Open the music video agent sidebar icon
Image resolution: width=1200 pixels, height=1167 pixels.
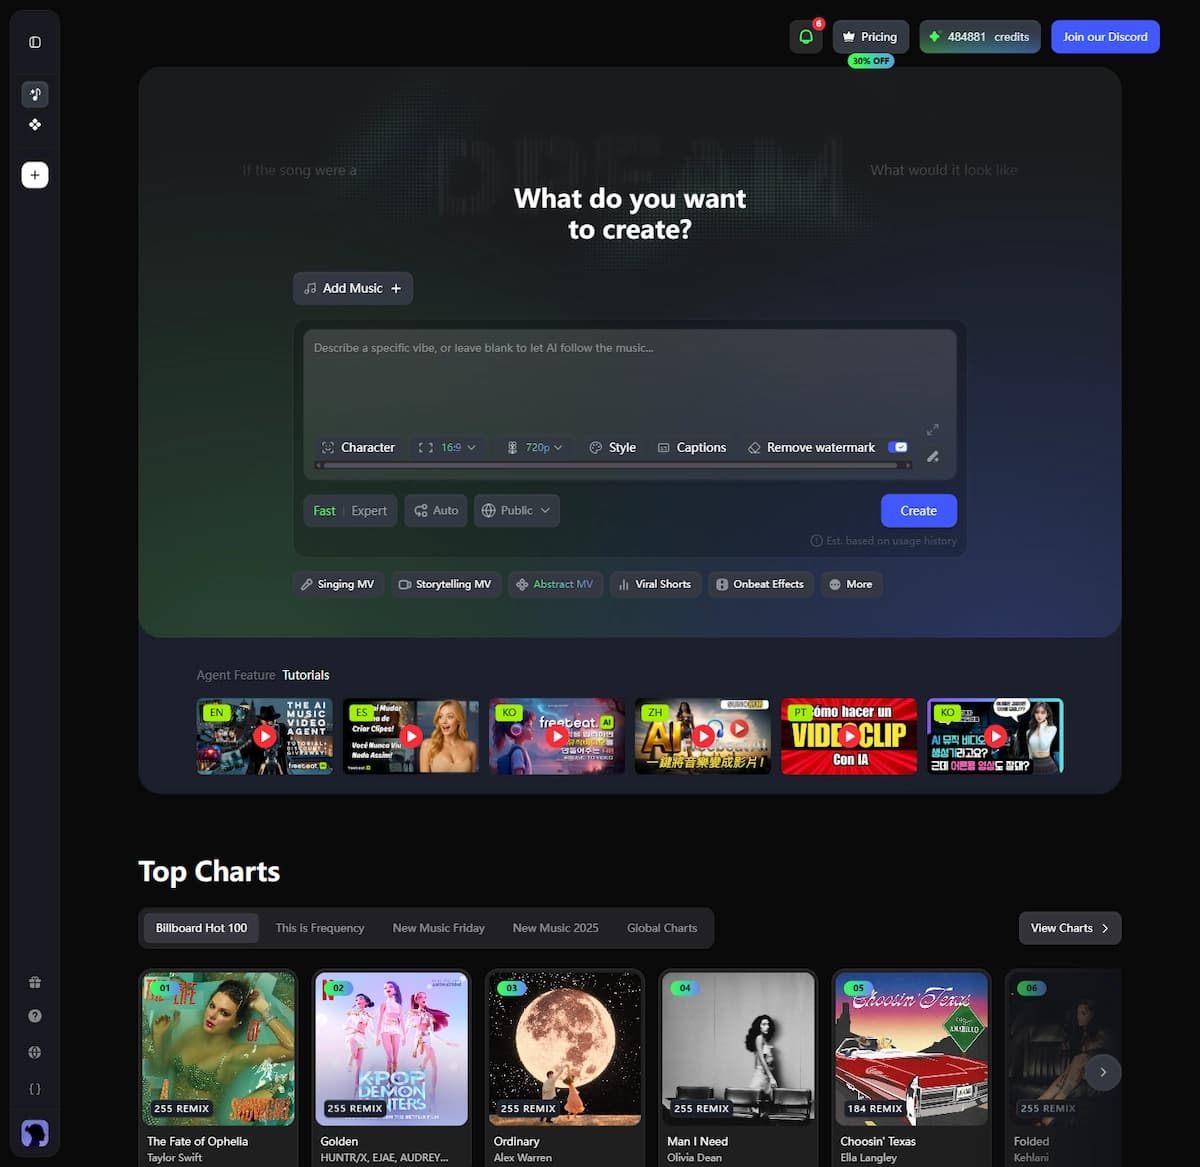pyautogui.click(x=35, y=94)
